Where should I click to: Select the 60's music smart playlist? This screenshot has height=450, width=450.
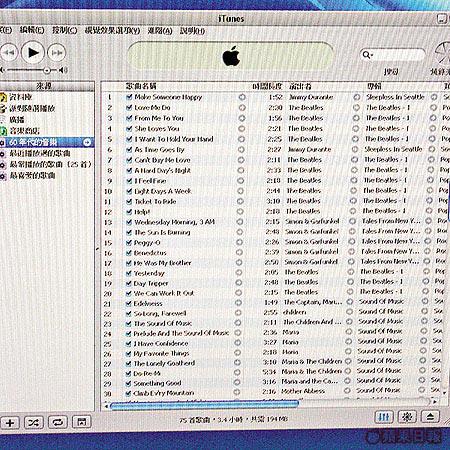[x=33, y=142]
